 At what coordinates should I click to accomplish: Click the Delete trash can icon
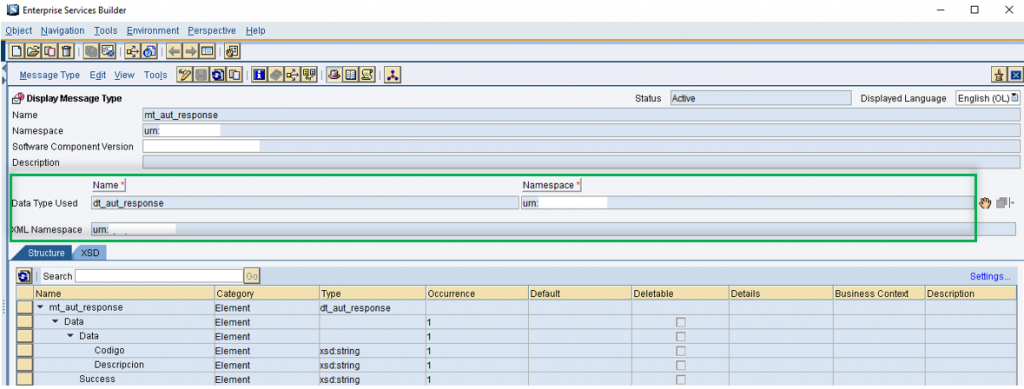coord(66,51)
